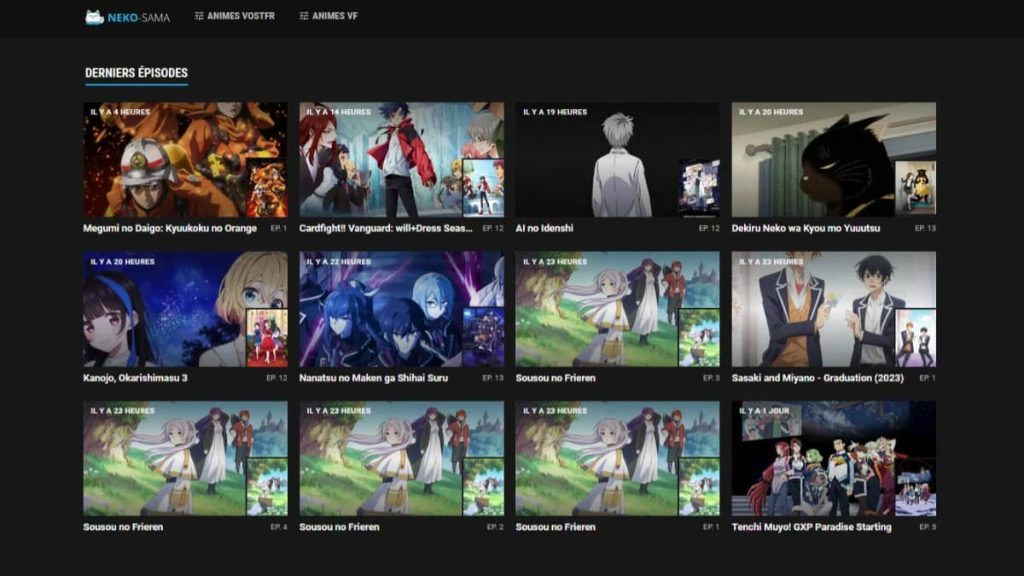
Task: Click the EP. 1 label of Megumi no Daigo
Action: pyautogui.click(x=279, y=228)
